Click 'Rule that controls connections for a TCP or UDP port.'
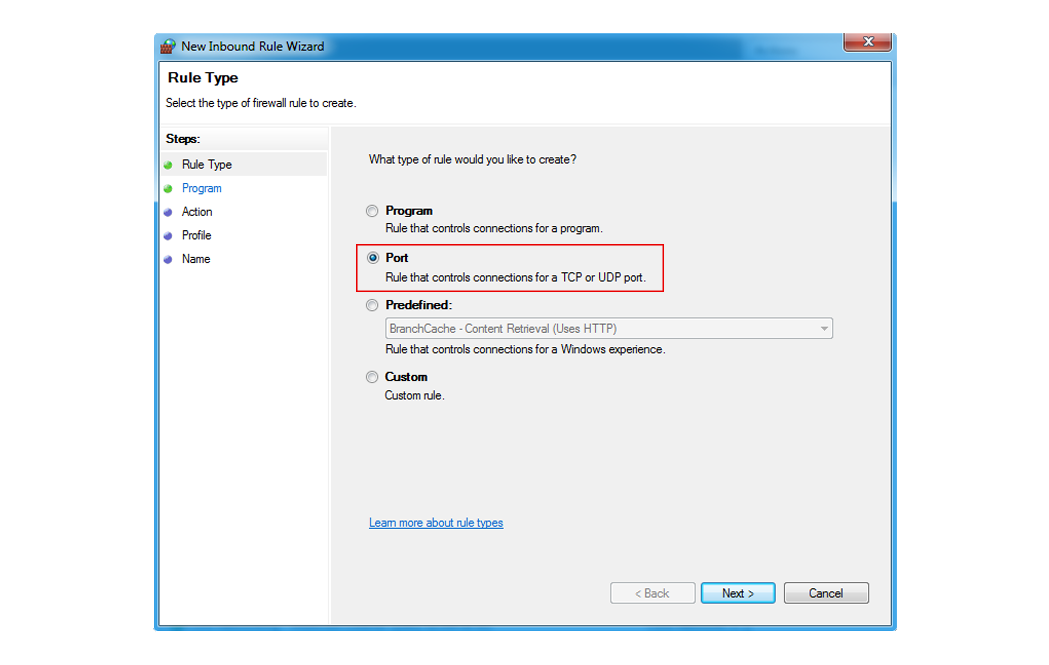Screen dimensions: 1049x665 [x=515, y=278]
